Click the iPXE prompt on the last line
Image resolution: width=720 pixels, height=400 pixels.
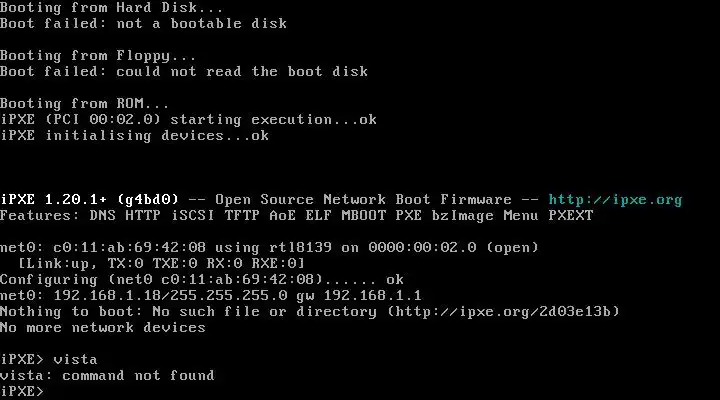click(x=22, y=391)
